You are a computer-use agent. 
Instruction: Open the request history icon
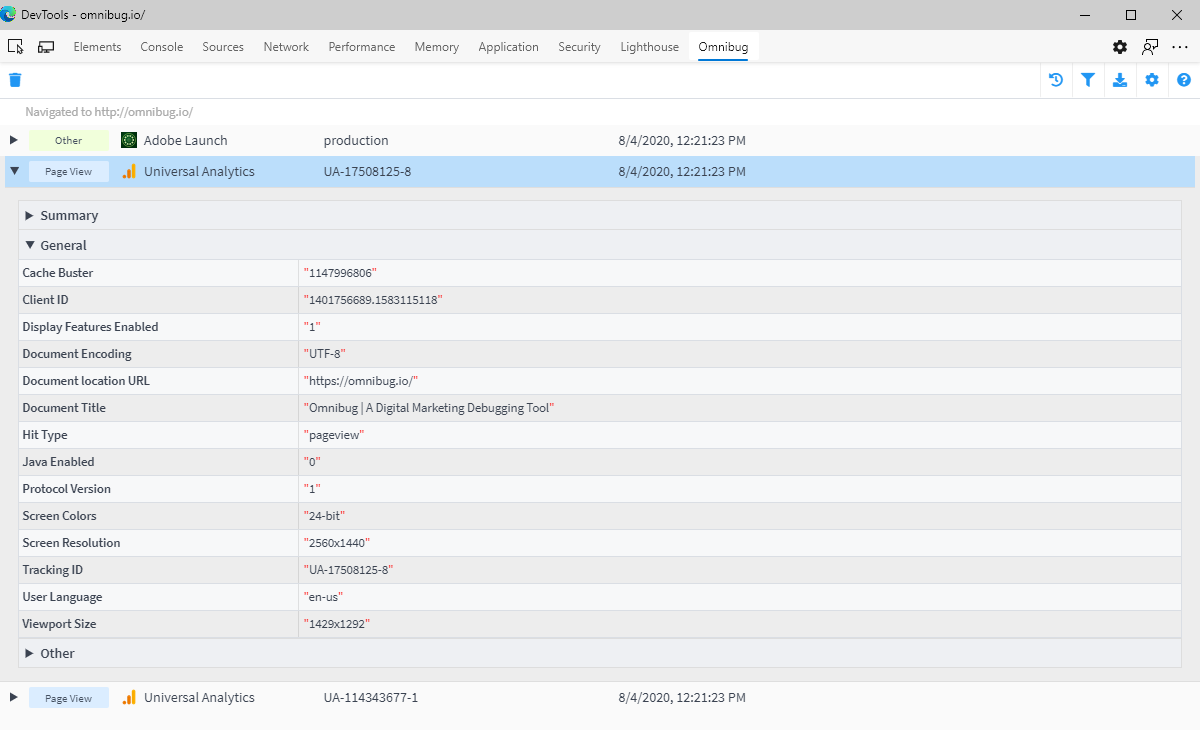1056,80
